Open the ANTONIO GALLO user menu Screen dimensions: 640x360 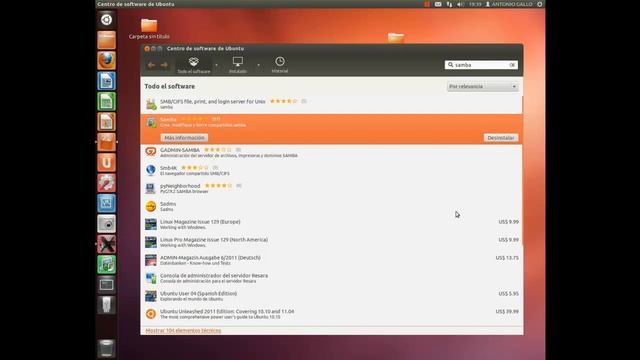click(509, 4)
